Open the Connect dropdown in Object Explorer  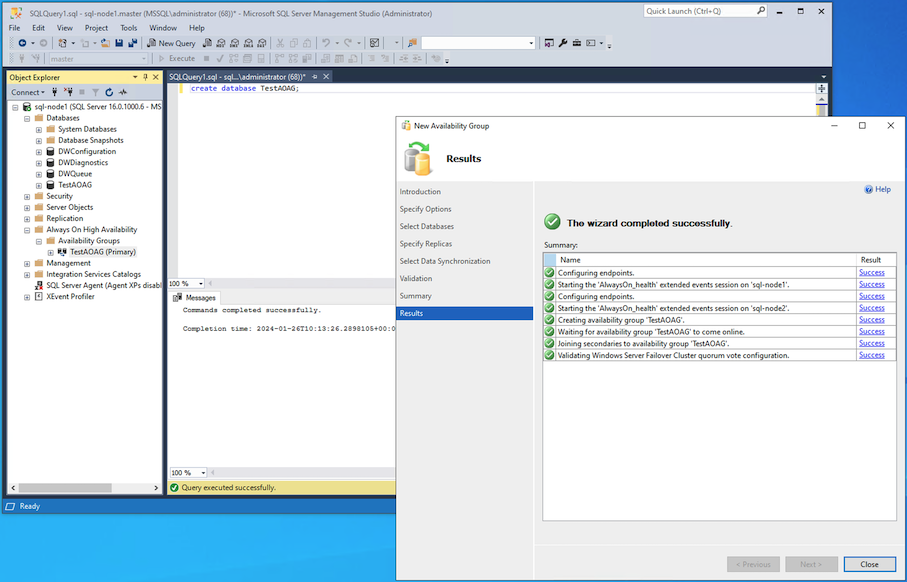(x=27, y=92)
